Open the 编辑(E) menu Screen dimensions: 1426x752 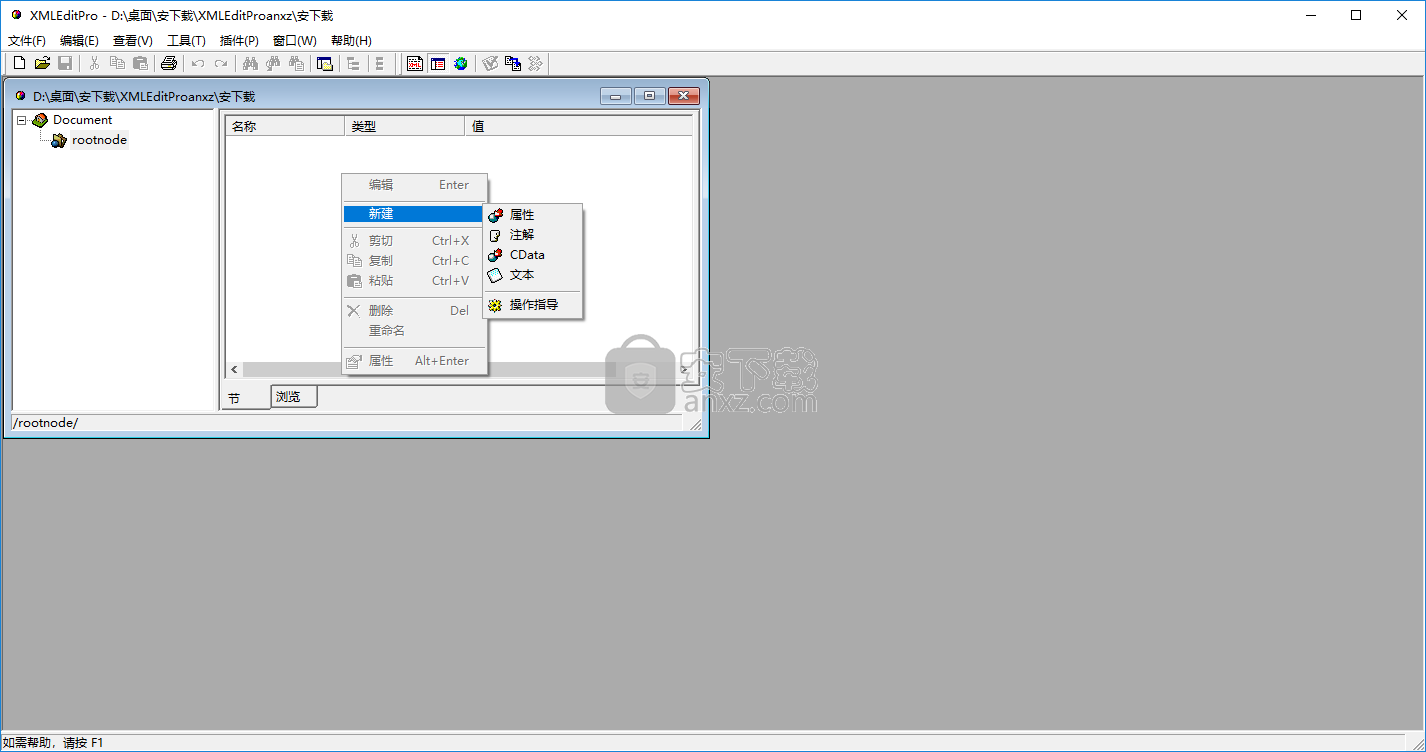pos(79,41)
